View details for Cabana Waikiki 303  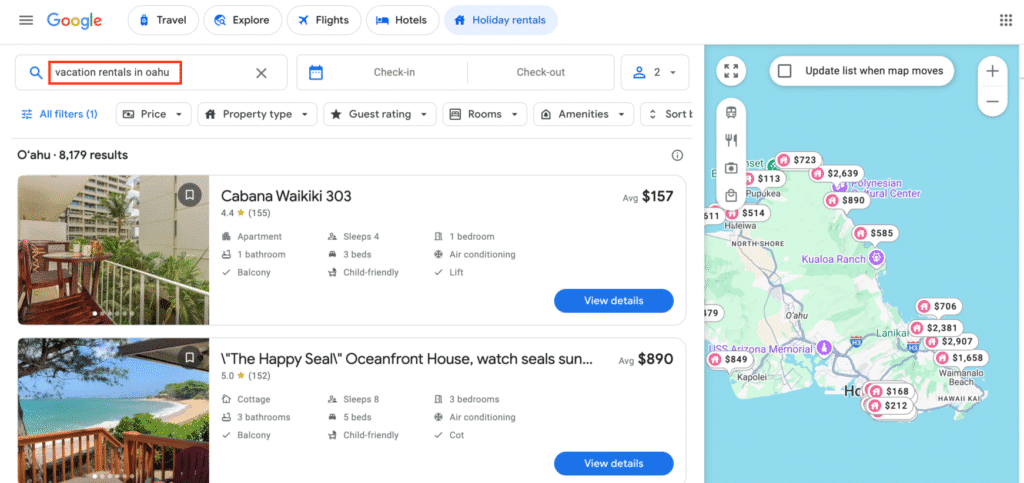614,301
